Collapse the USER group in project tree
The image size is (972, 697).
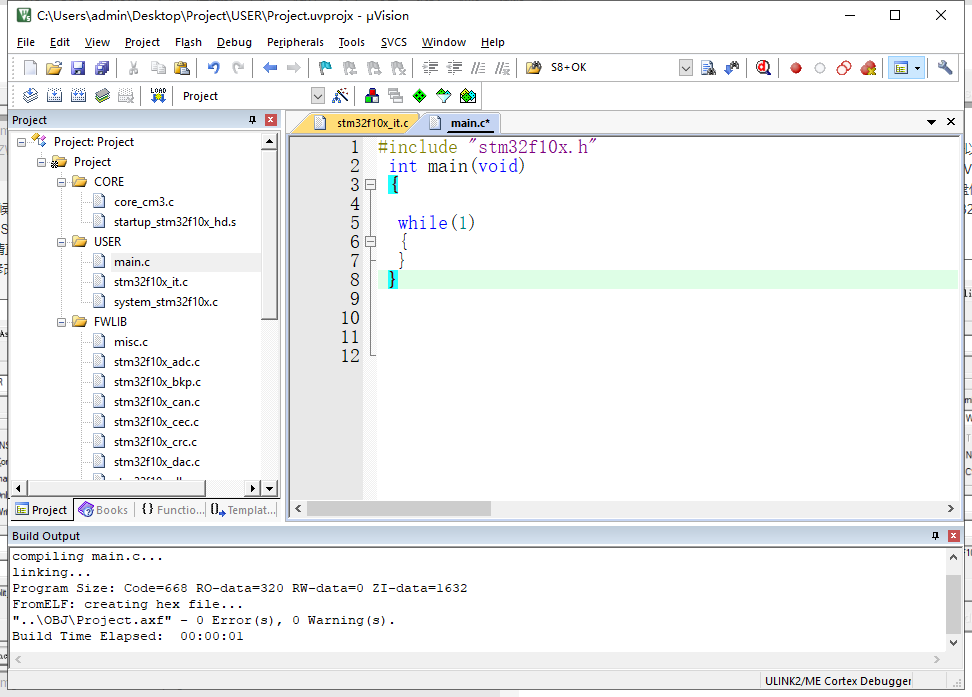(61, 242)
